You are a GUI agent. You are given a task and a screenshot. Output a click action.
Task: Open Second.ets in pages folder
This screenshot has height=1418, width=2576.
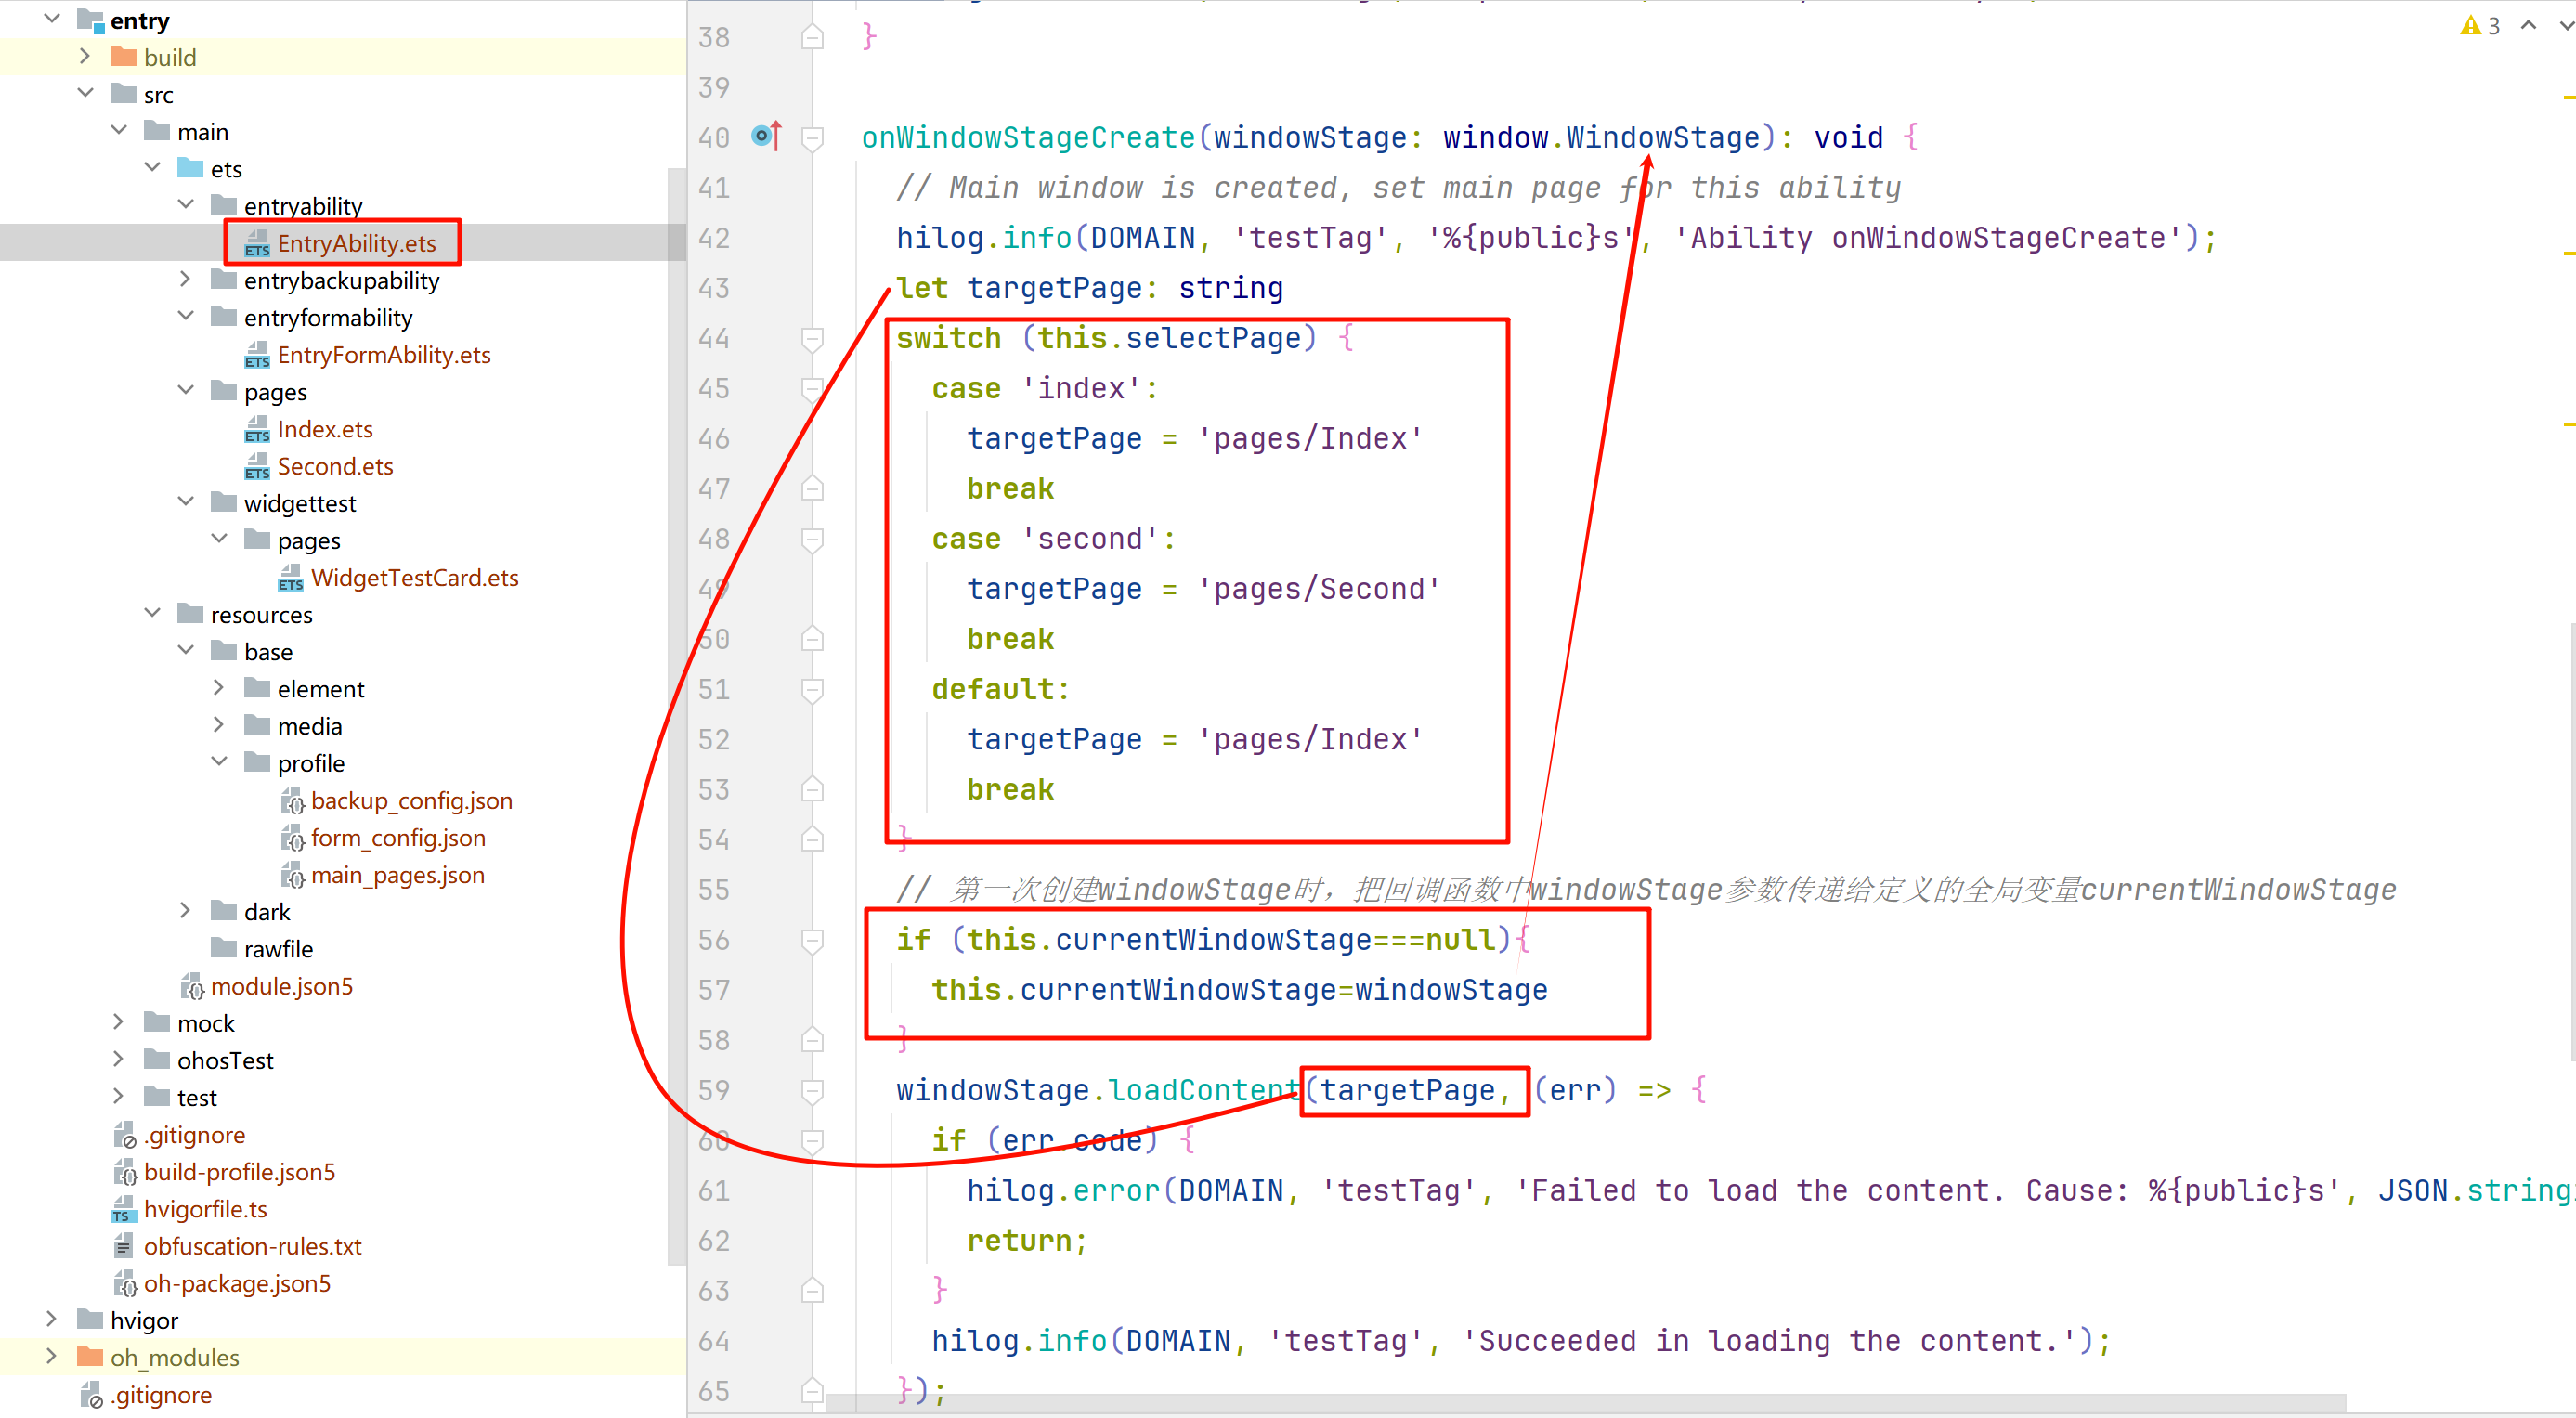point(334,467)
